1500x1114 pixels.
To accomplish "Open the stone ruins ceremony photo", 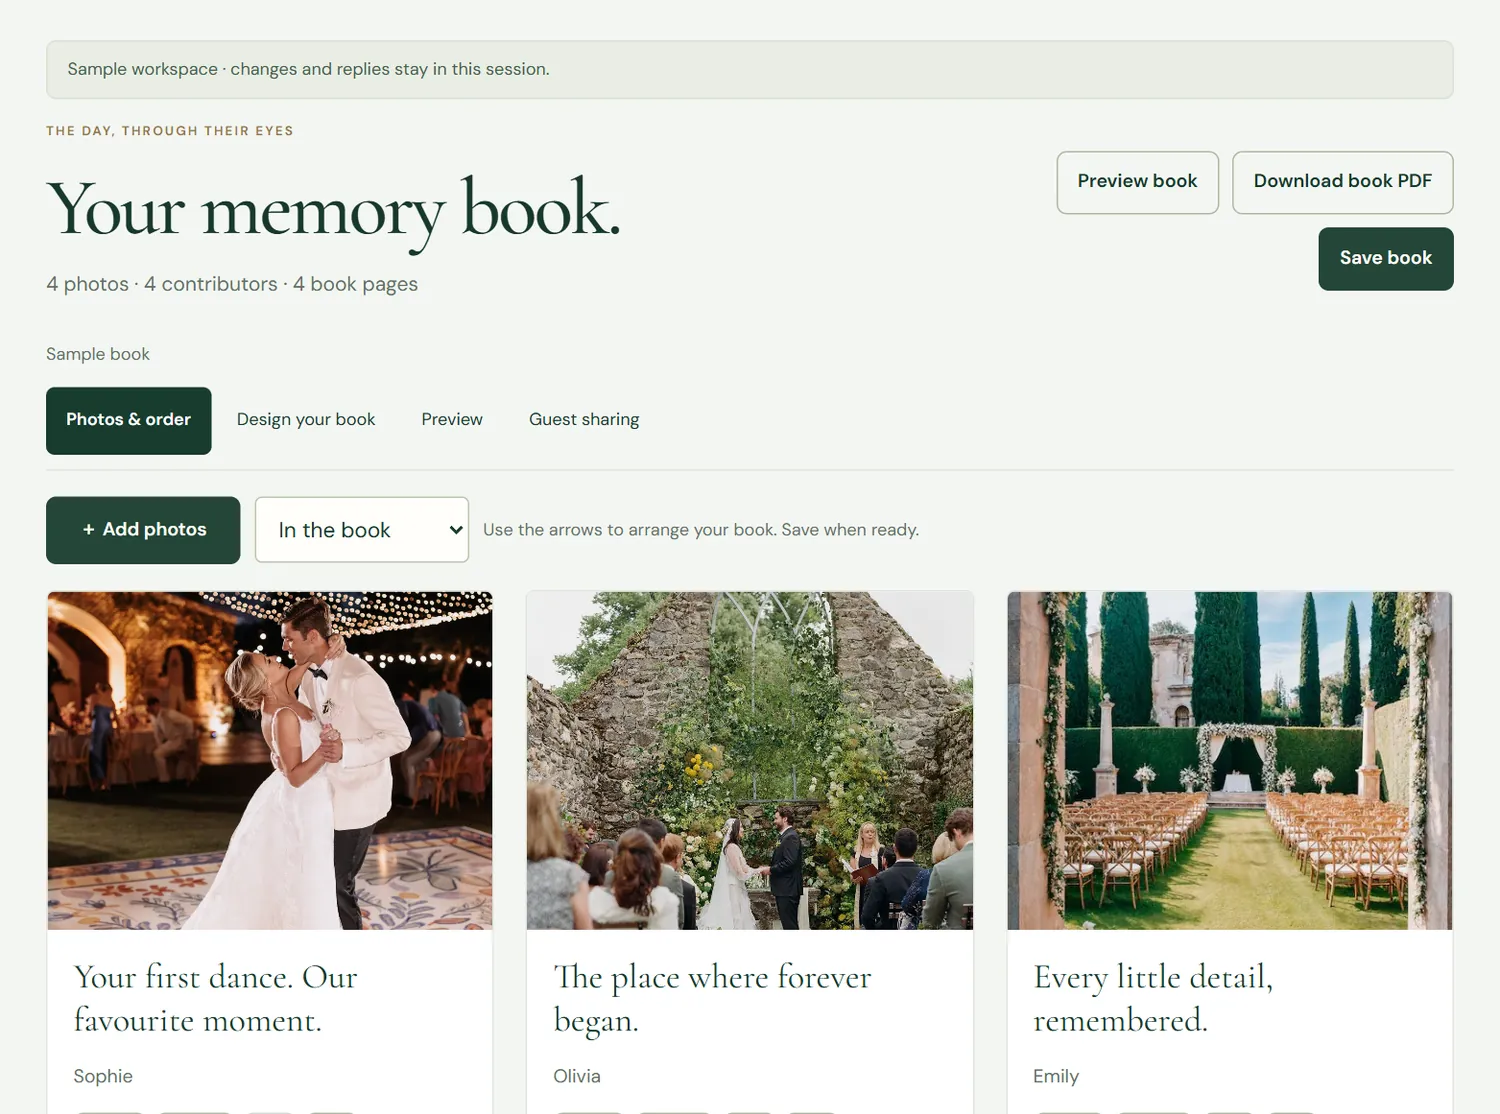I will [x=750, y=761].
